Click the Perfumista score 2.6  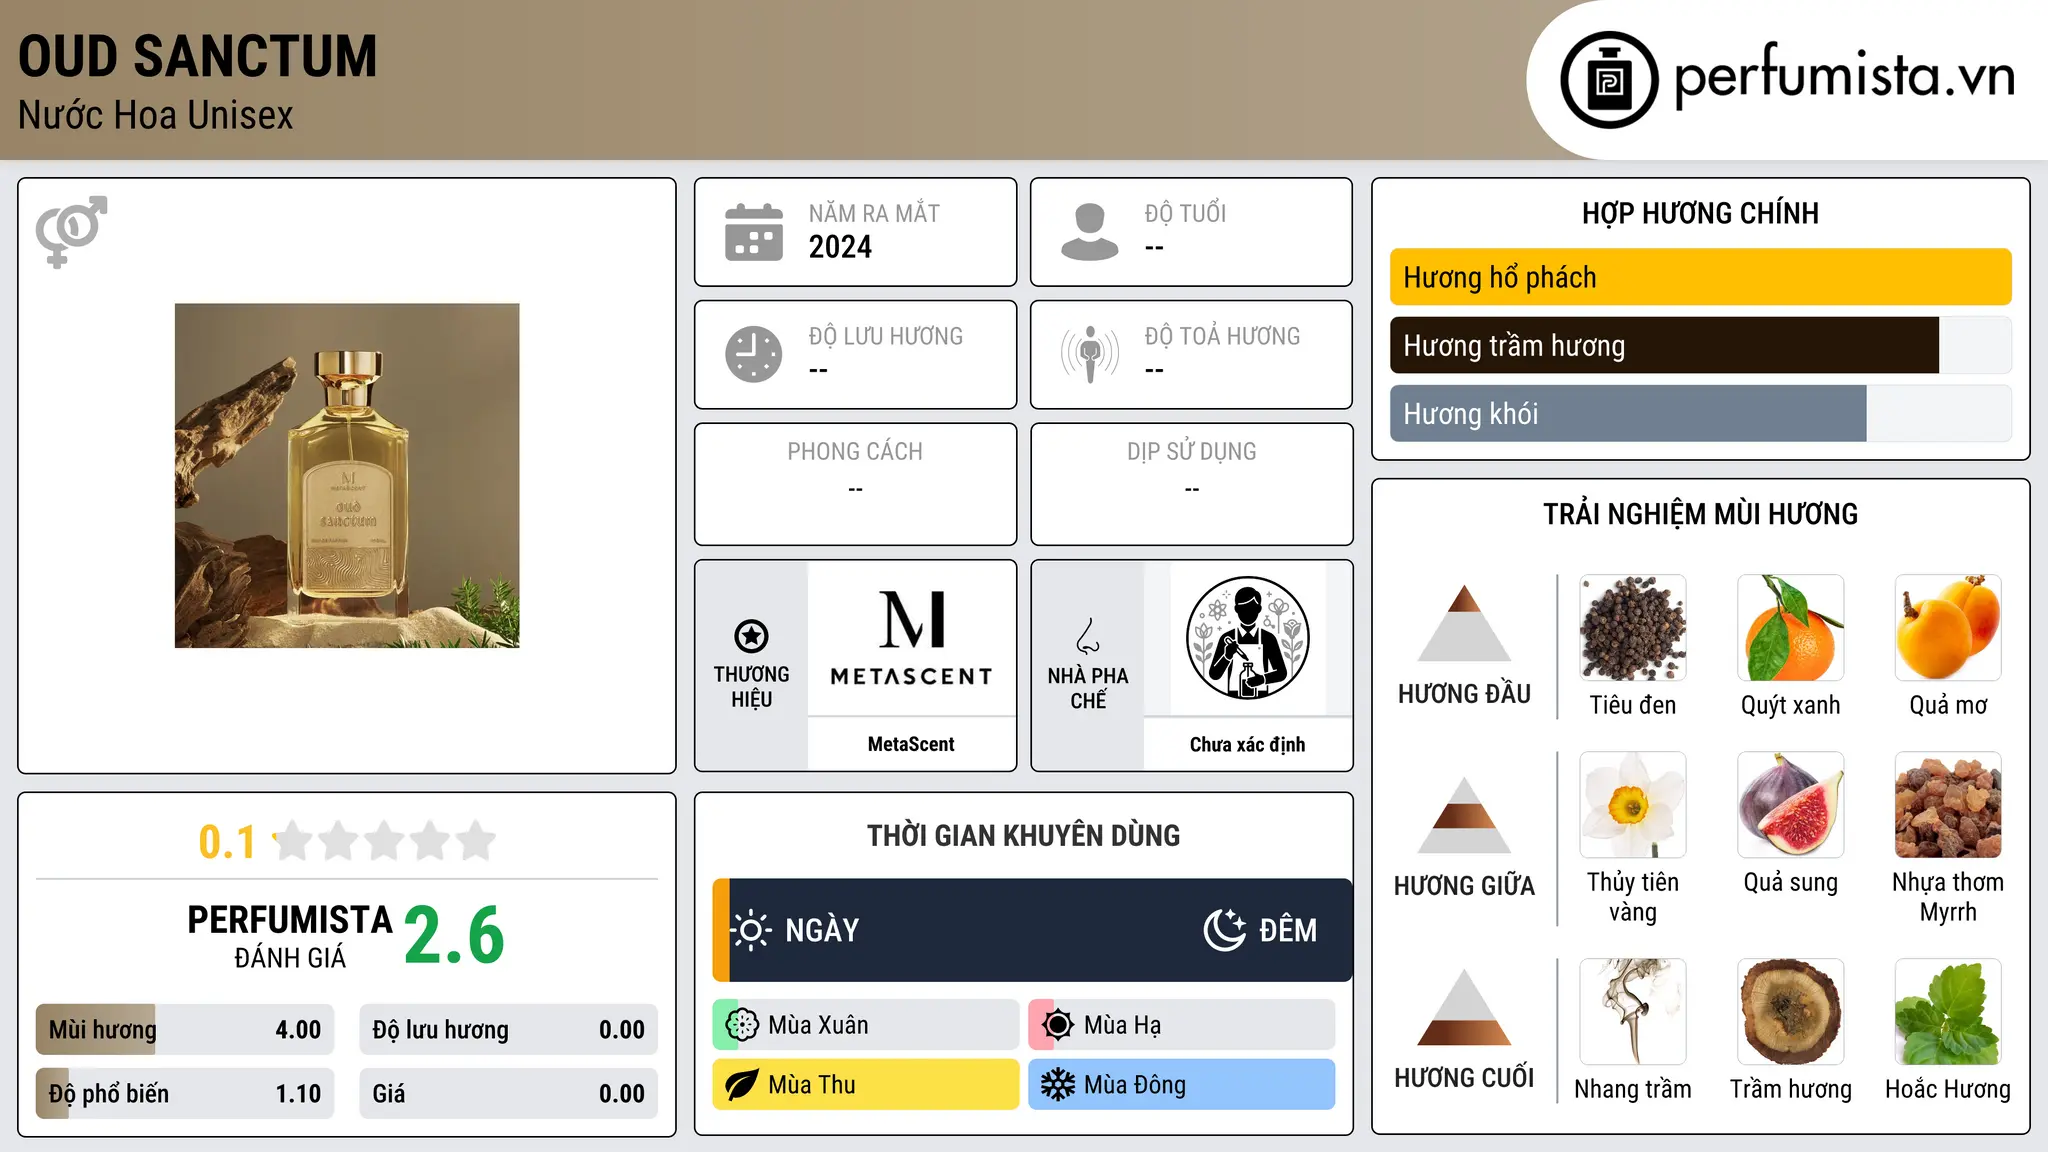(x=454, y=935)
